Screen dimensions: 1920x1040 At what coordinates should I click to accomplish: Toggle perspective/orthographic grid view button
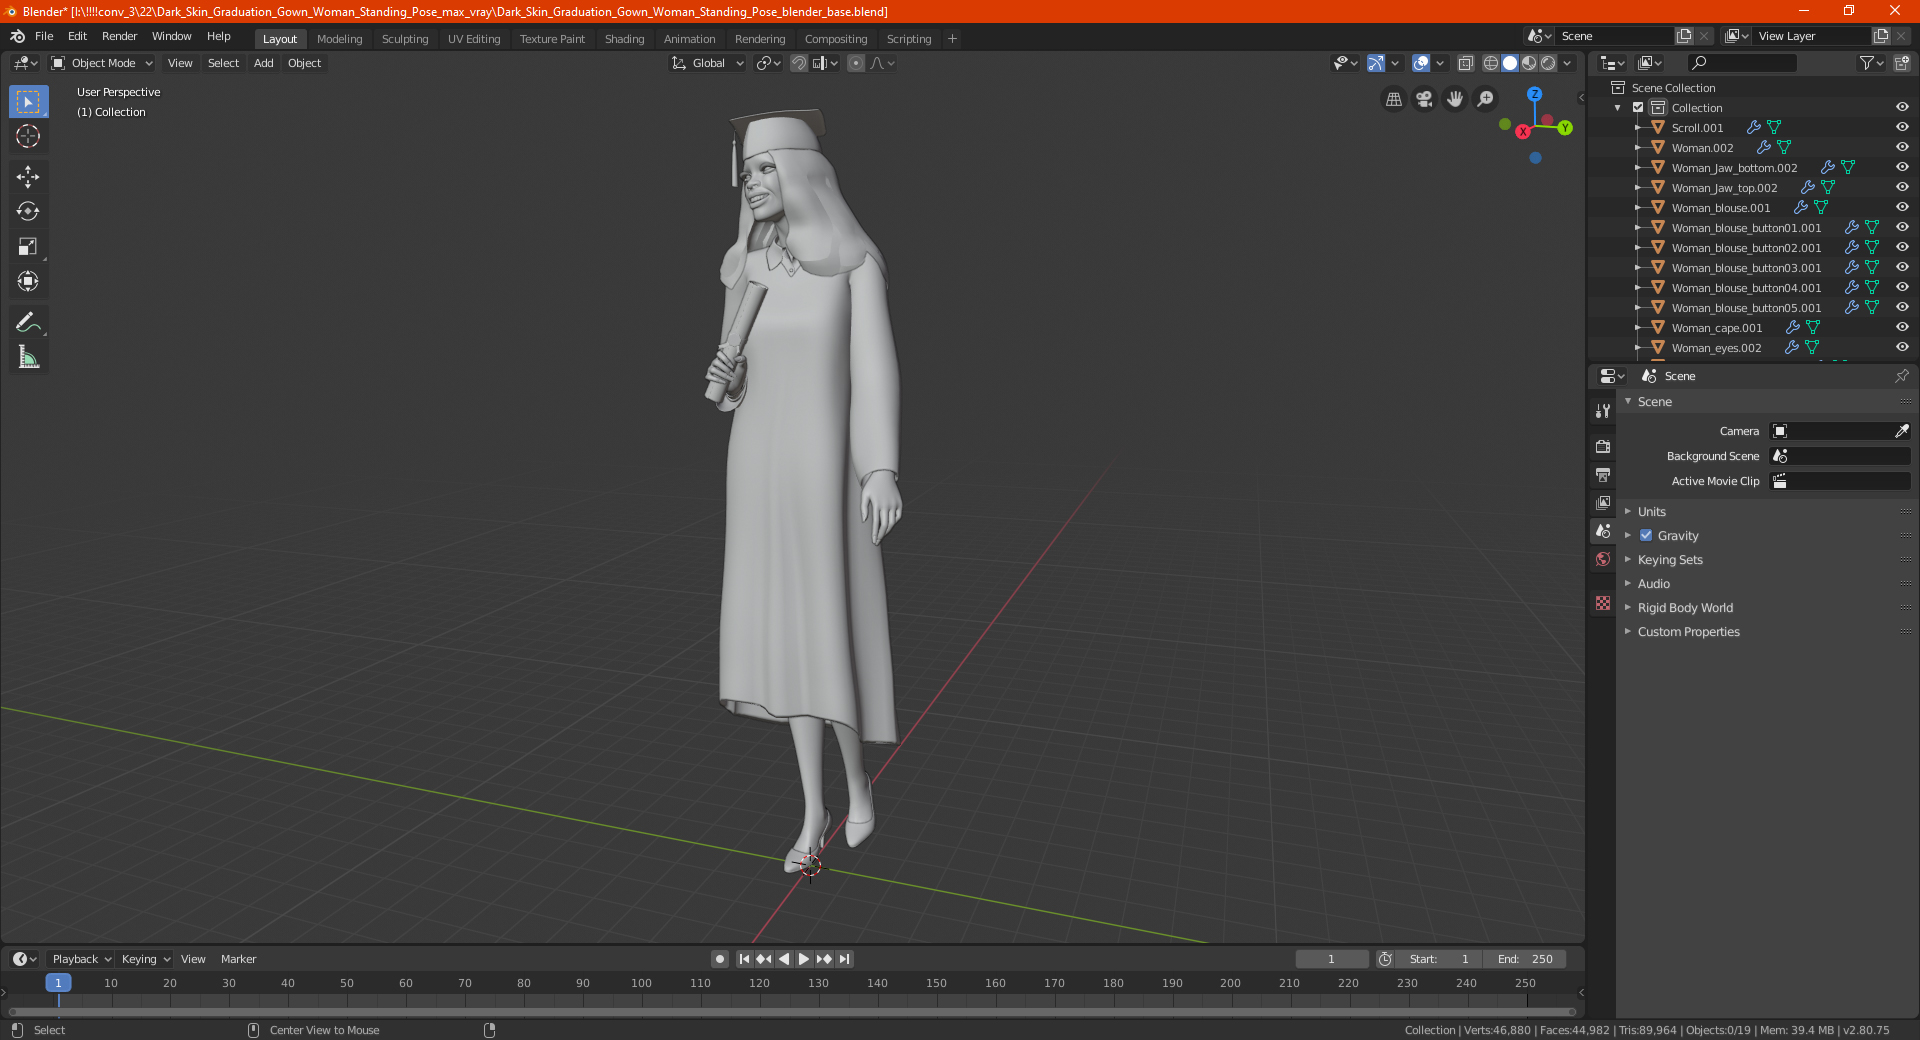click(1394, 99)
